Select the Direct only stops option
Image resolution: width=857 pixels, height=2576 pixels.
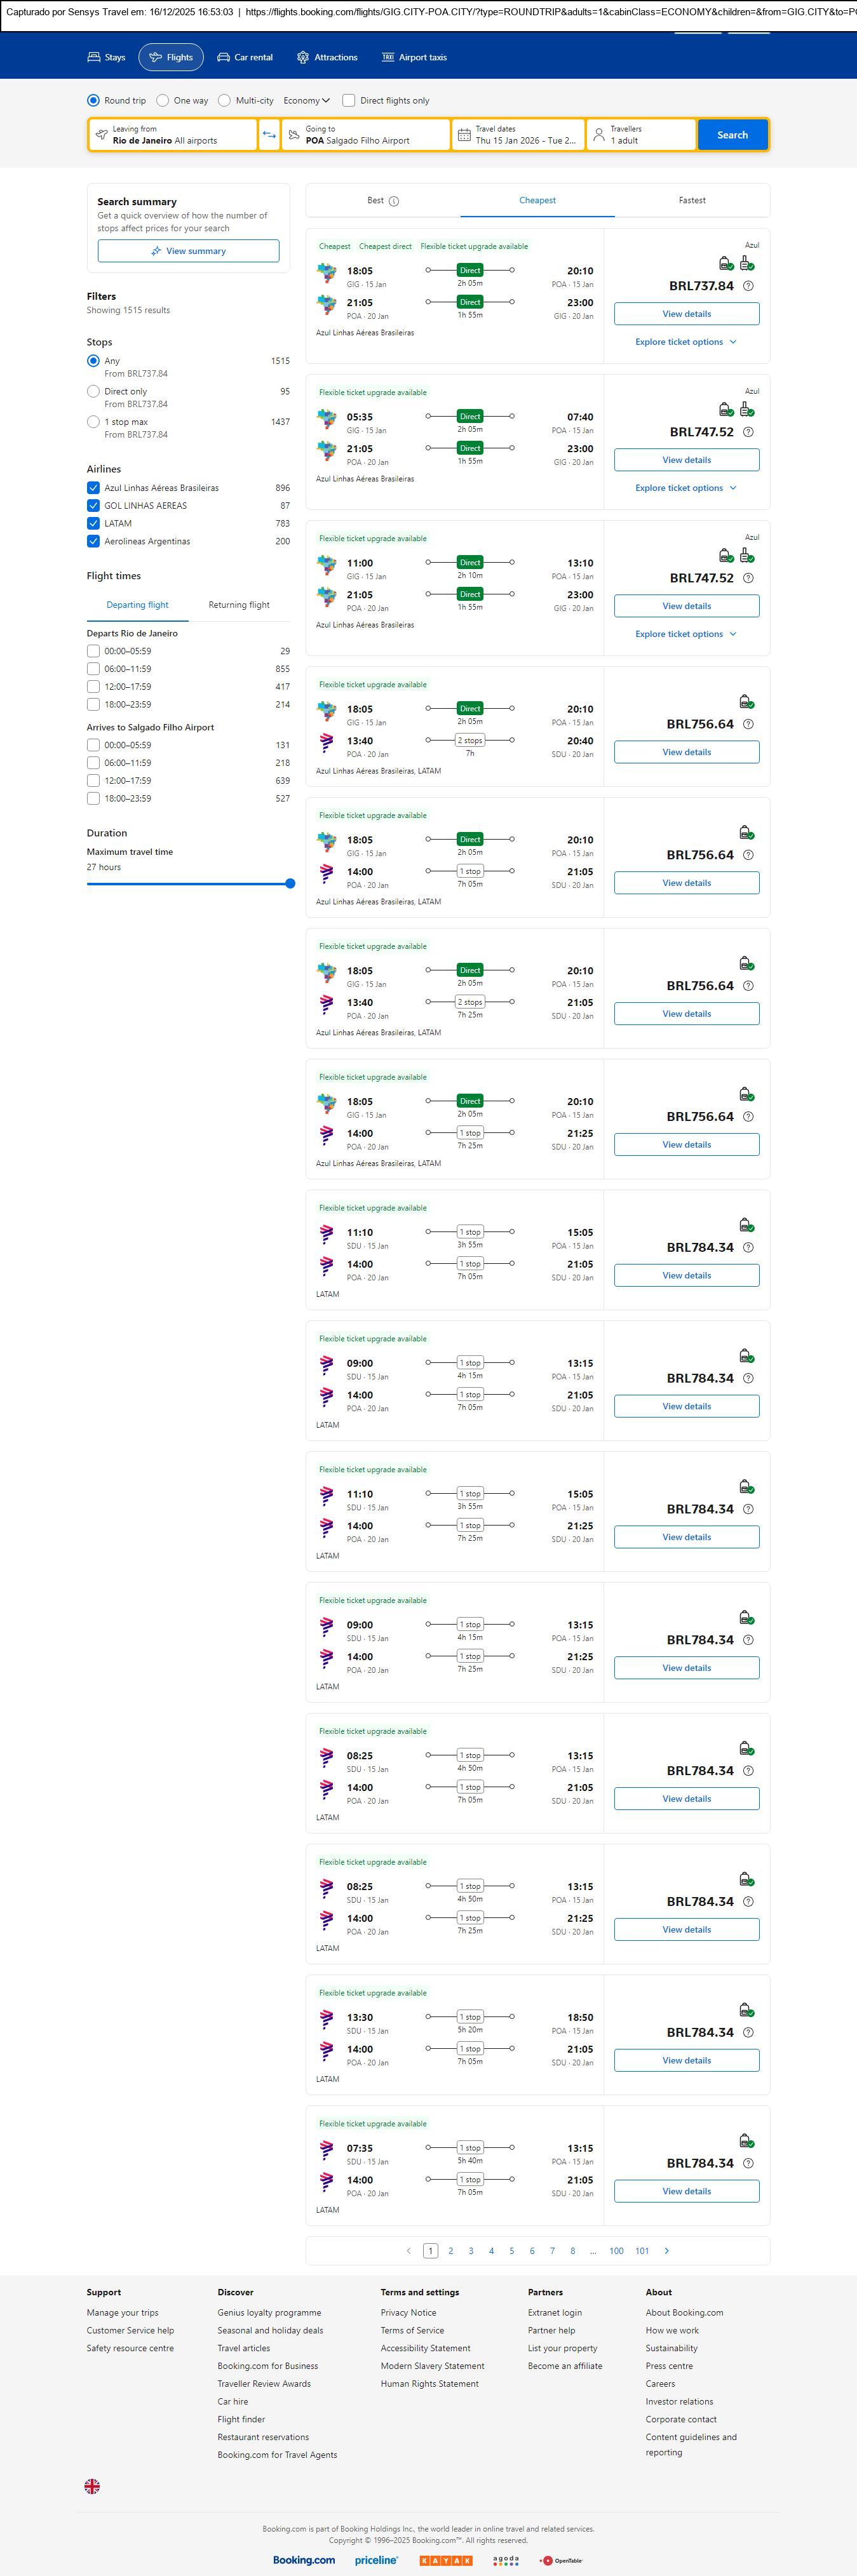[x=93, y=392]
